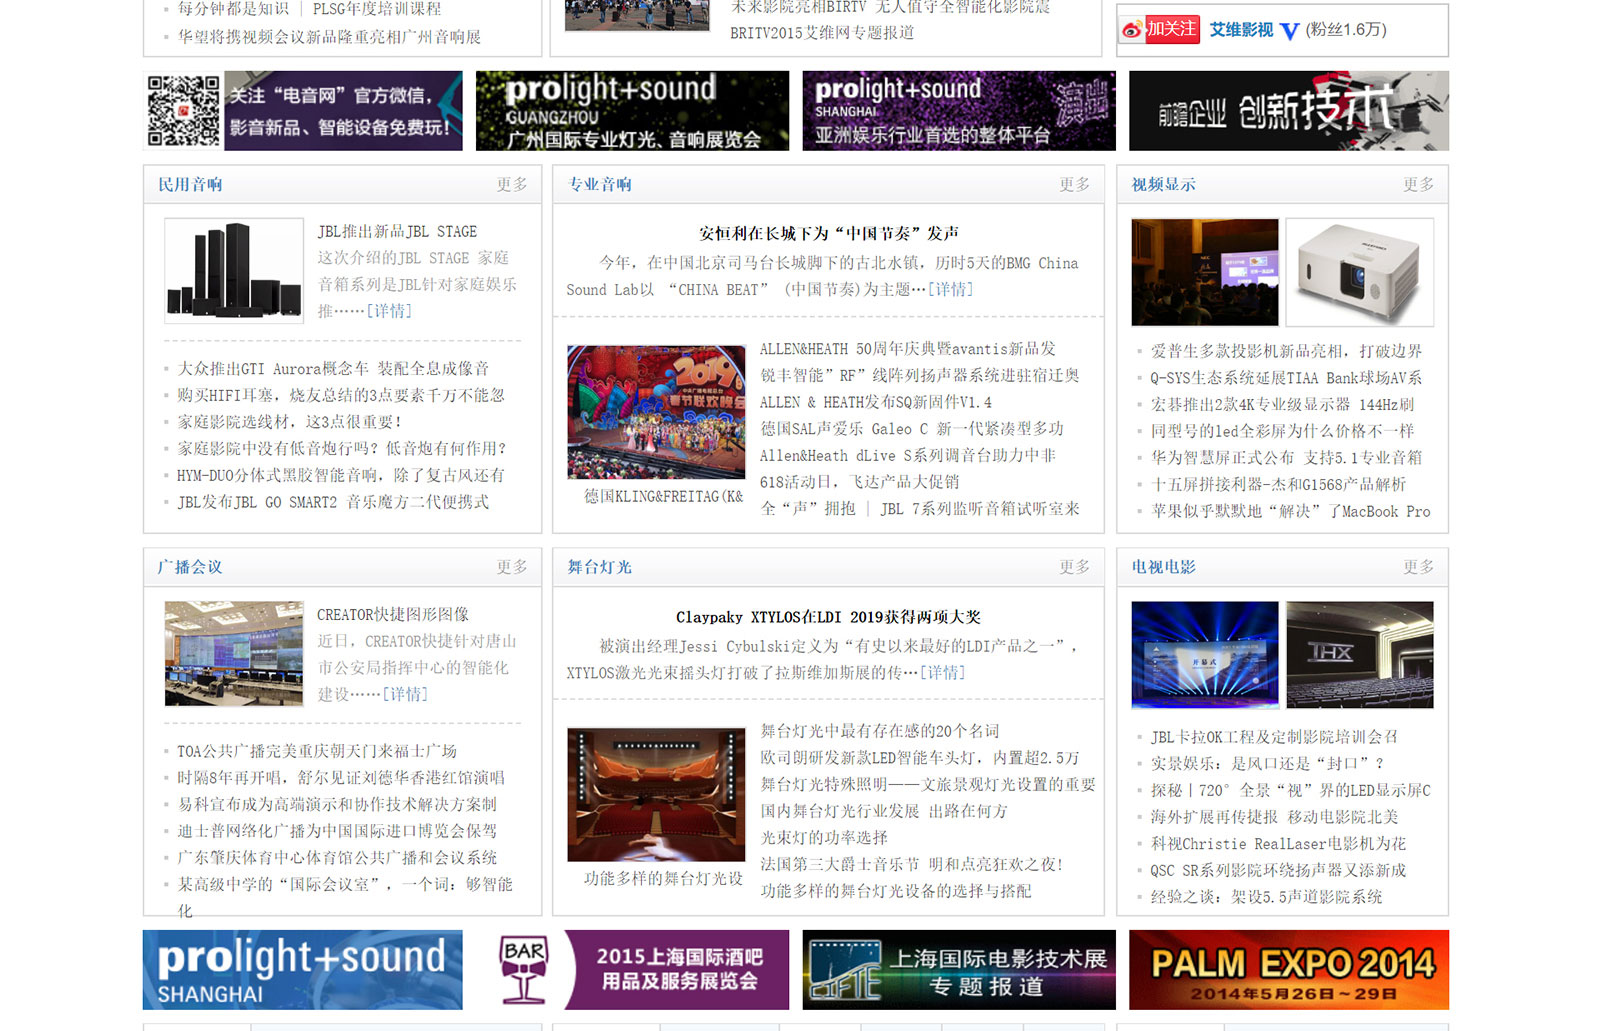Open the Claypaky XTYLOS LDI 2019 headline
The image size is (1599, 1031).
point(828,617)
